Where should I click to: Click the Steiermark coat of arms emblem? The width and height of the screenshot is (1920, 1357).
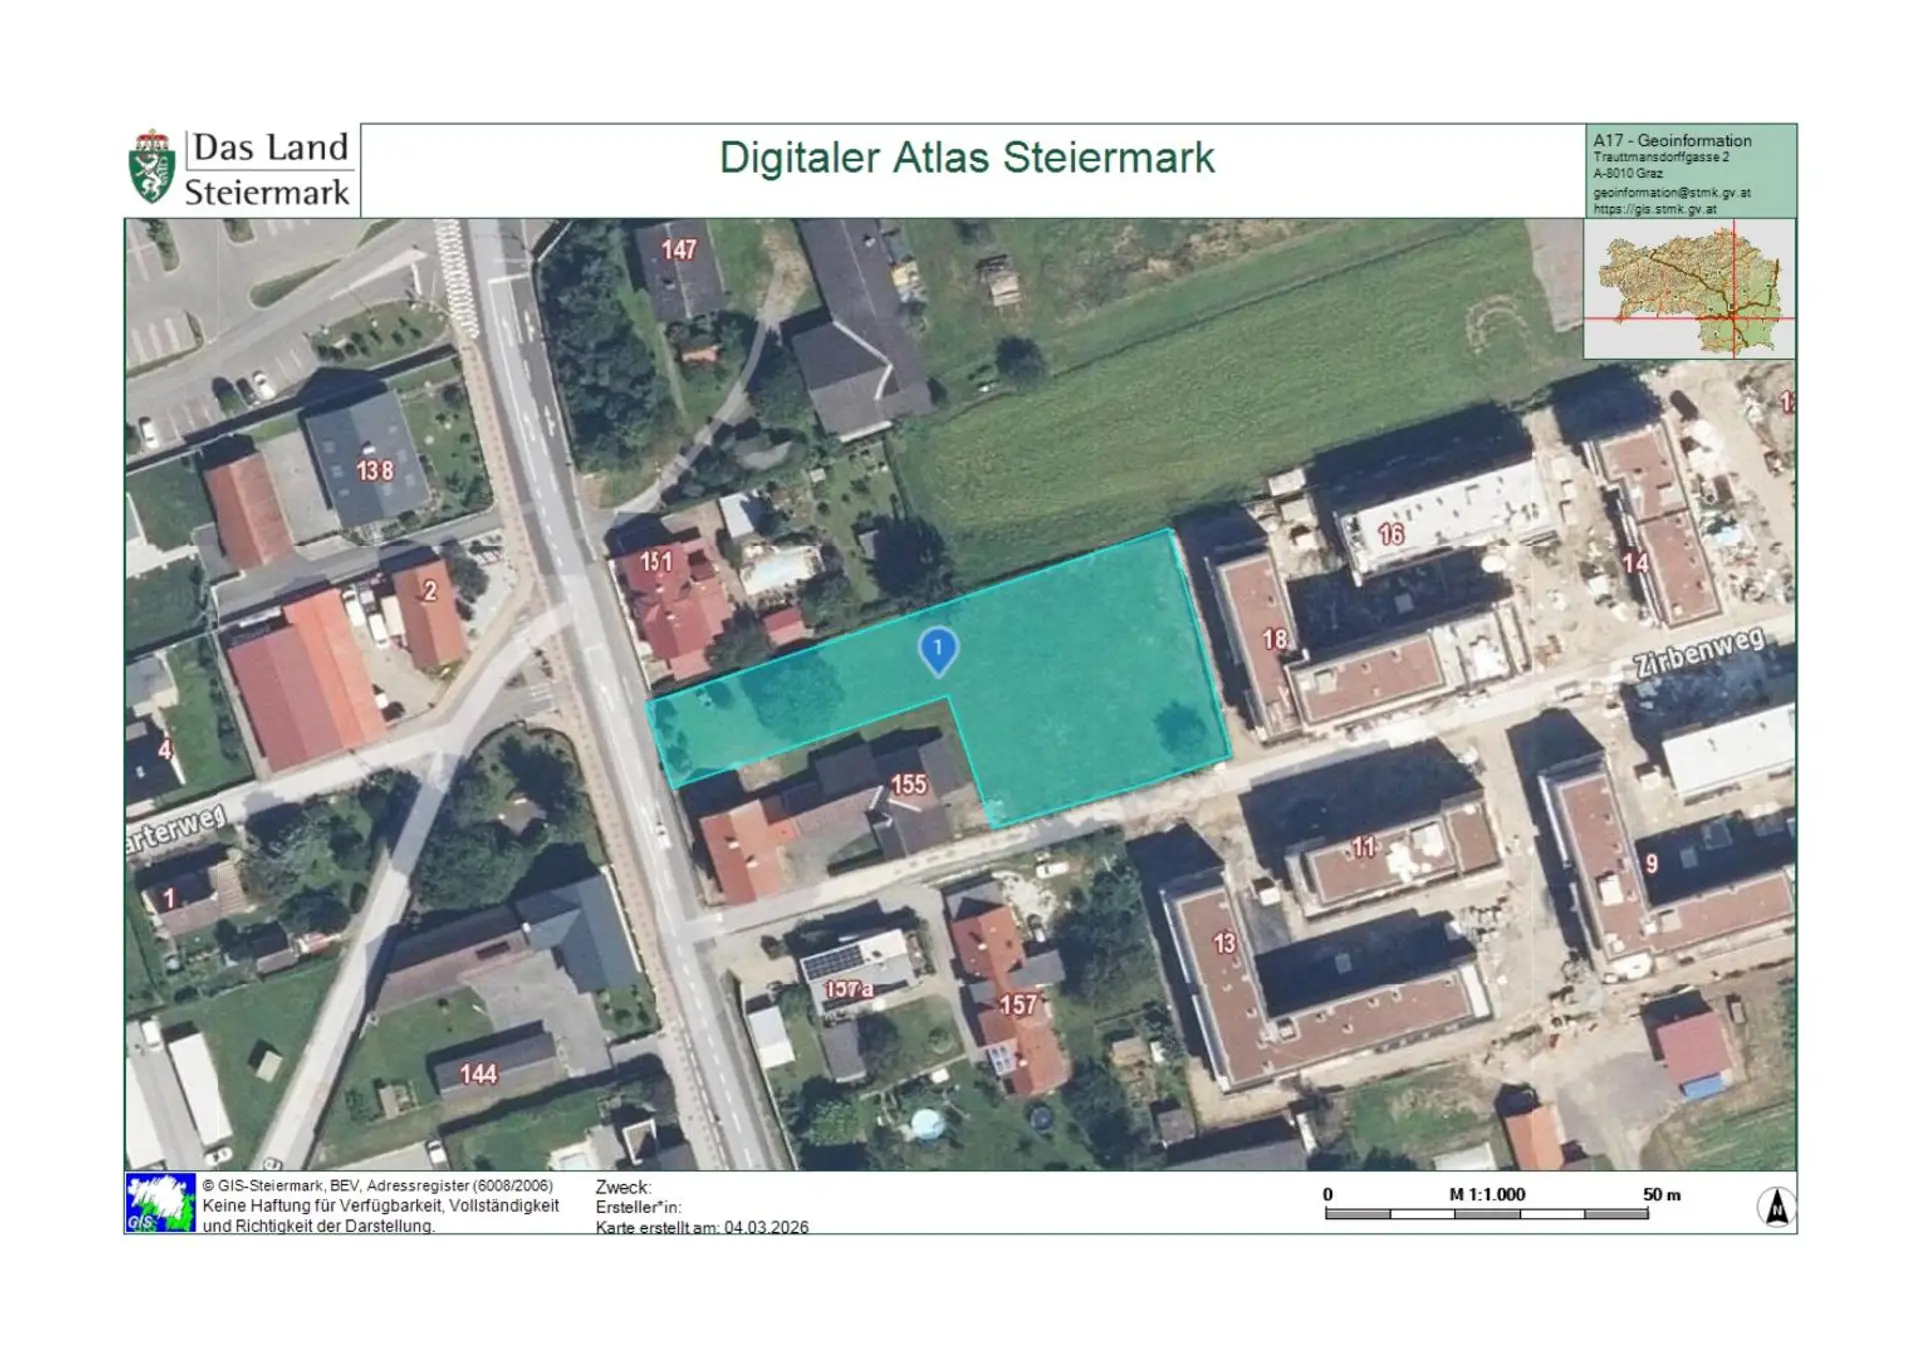(x=152, y=167)
